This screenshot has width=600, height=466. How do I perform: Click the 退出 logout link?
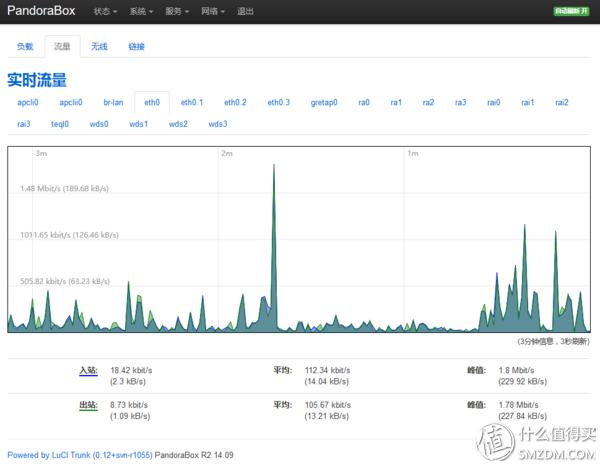245,11
